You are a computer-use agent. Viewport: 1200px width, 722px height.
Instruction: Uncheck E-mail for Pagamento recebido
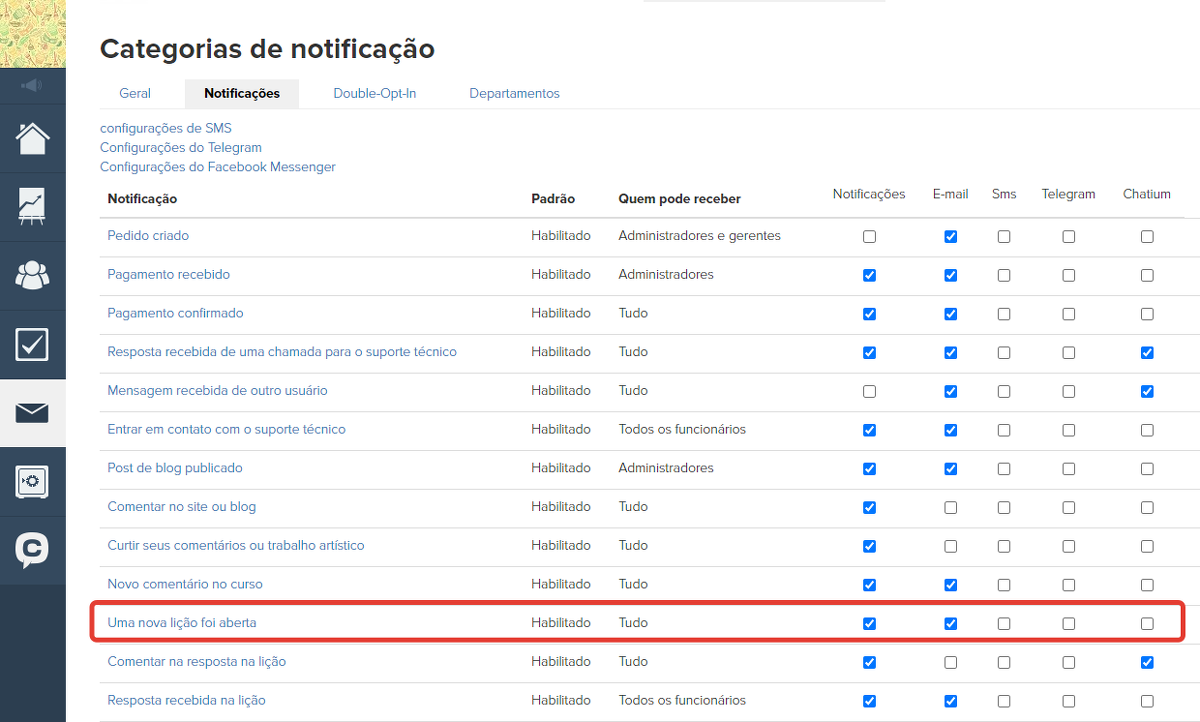[950, 275]
